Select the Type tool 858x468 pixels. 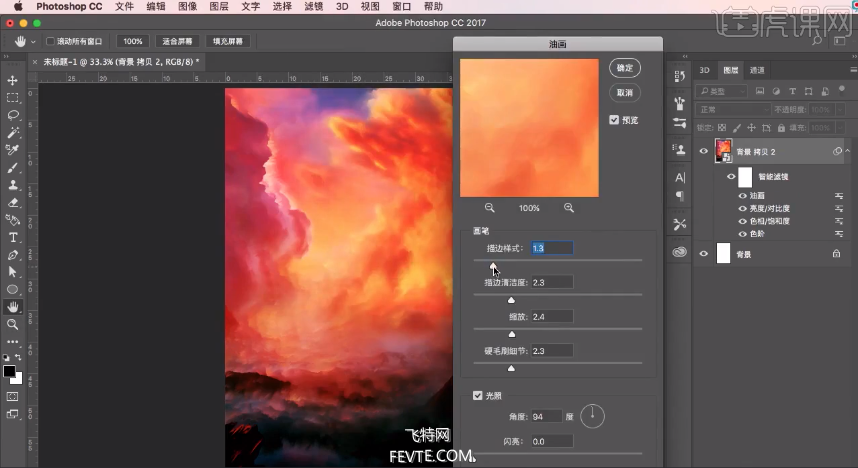pyautogui.click(x=13, y=238)
